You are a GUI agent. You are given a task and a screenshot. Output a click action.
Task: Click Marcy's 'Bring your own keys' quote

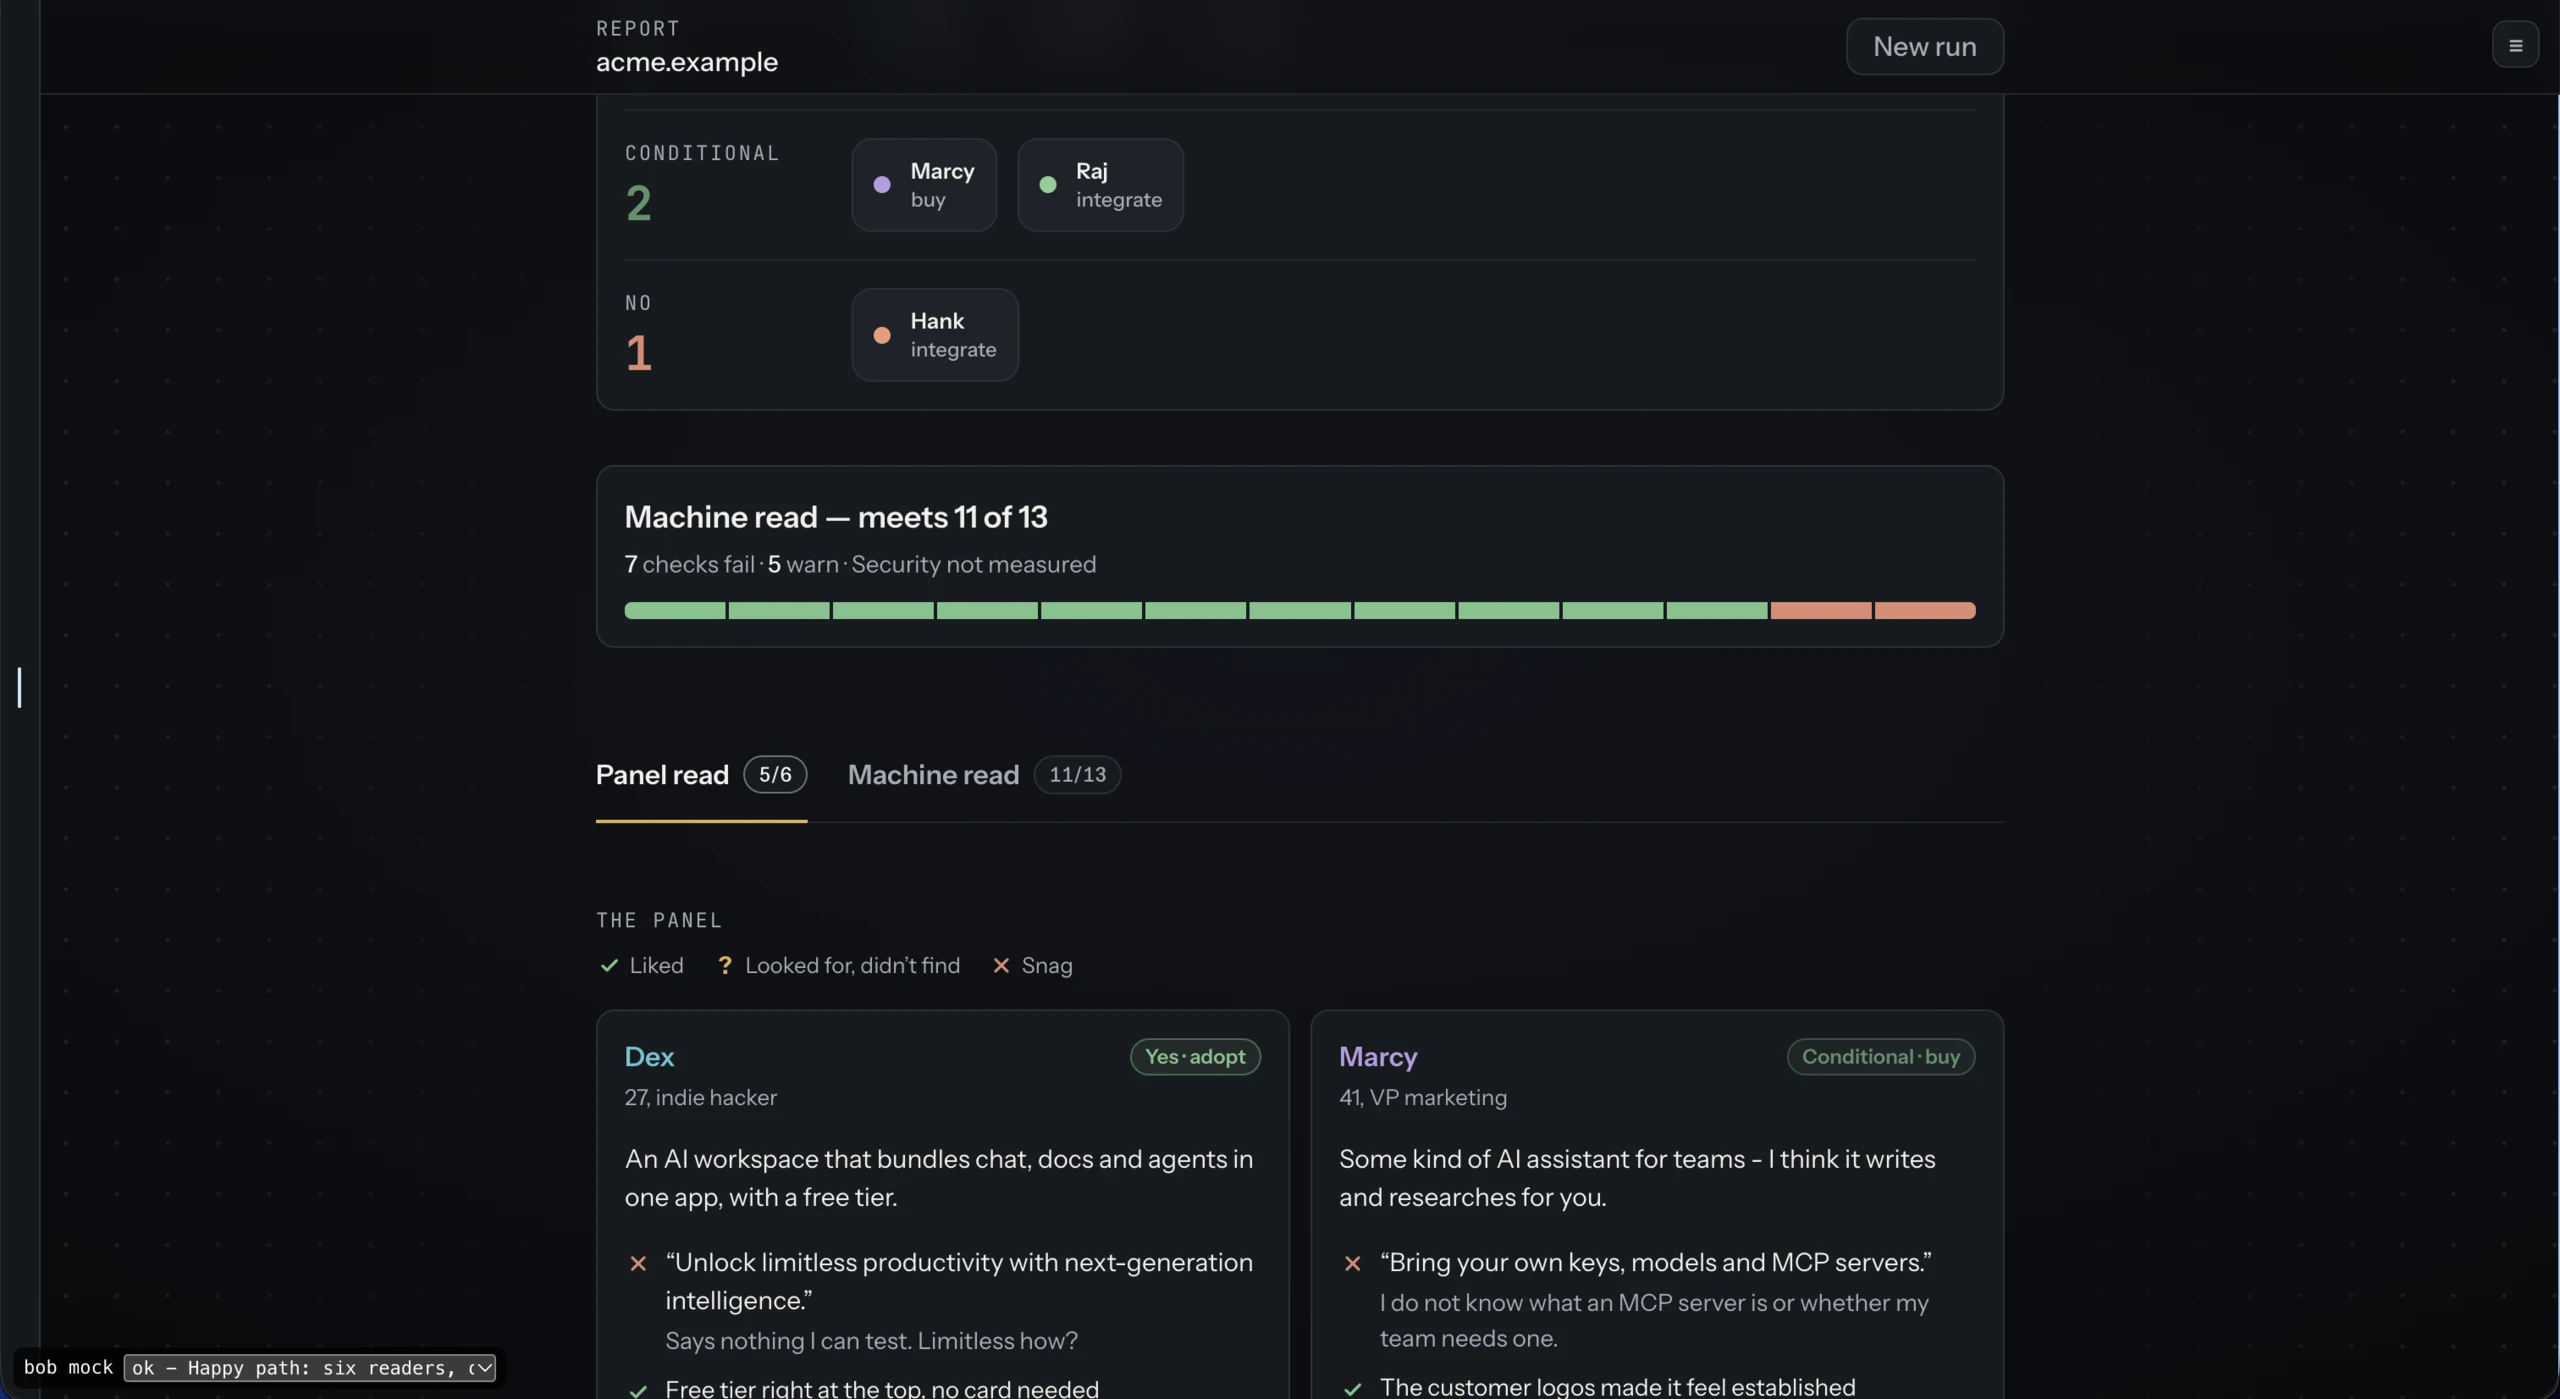[1656, 1263]
